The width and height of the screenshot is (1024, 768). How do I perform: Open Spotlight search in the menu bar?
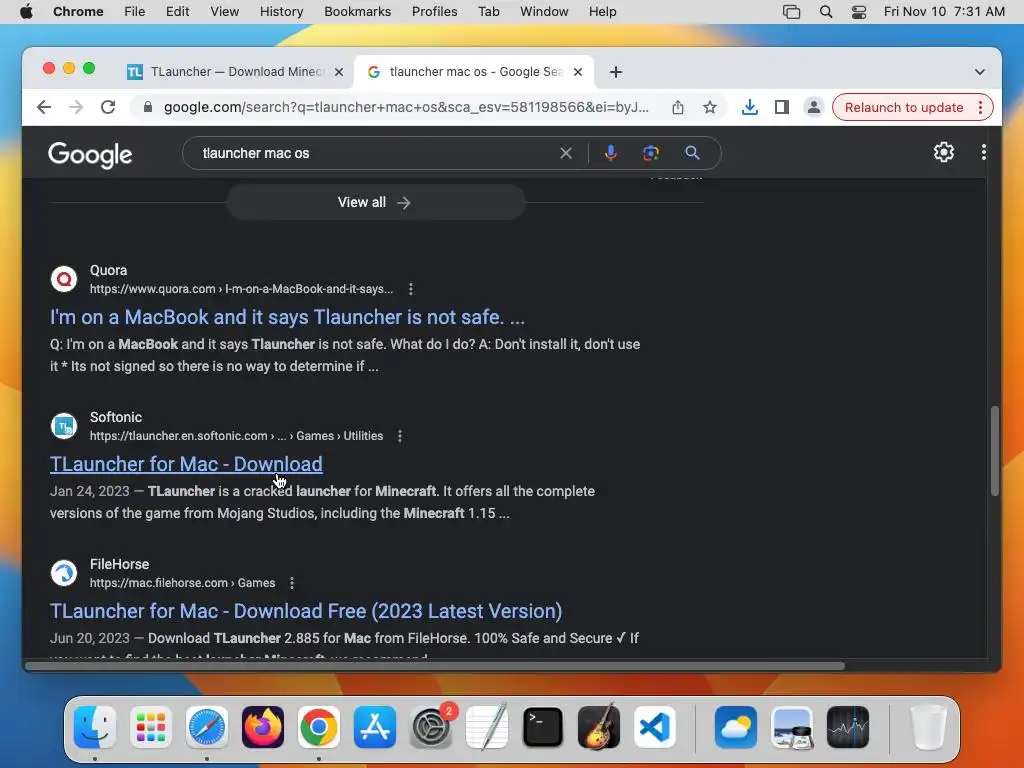click(x=826, y=12)
